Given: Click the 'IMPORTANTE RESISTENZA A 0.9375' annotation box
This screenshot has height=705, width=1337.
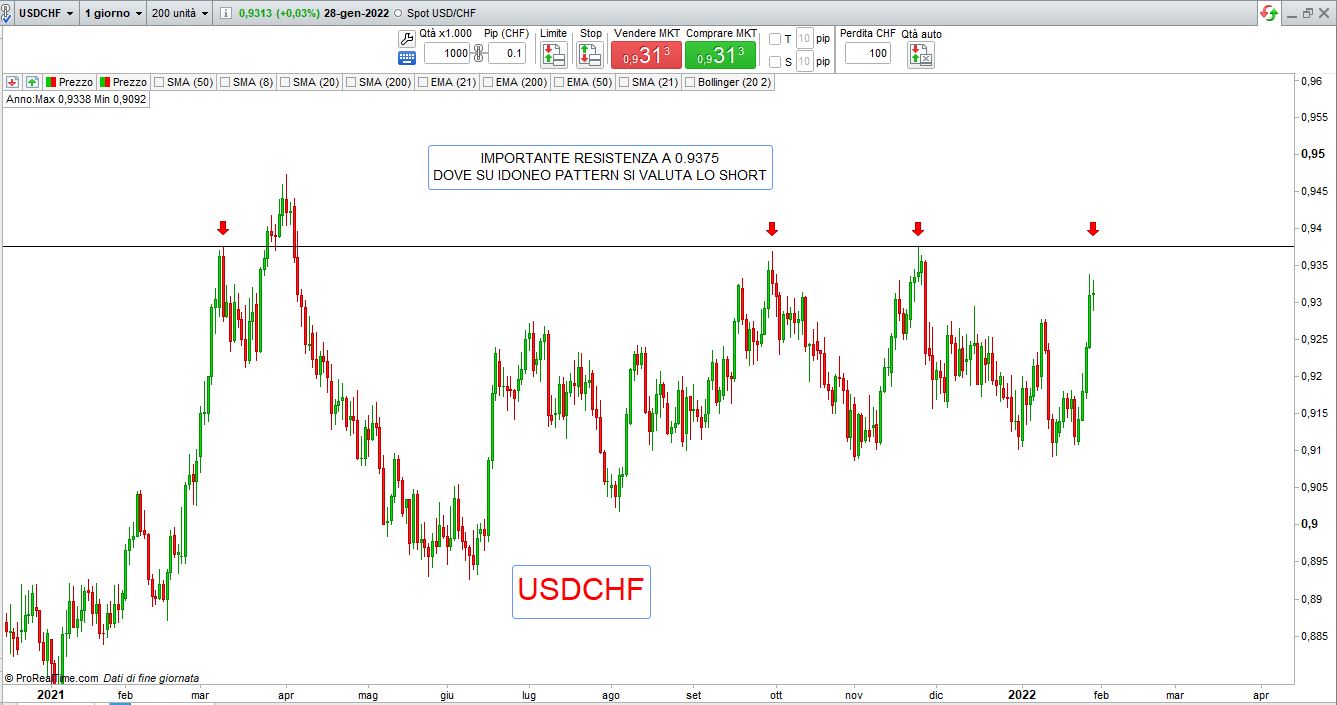Looking at the screenshot, I should point(600,167).
